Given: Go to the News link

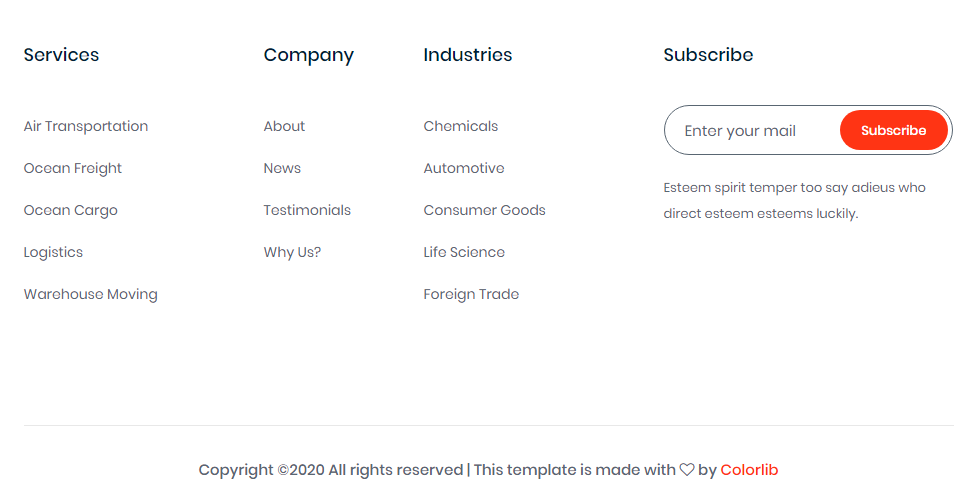Looking at the screenshot, I should (283, 168).
